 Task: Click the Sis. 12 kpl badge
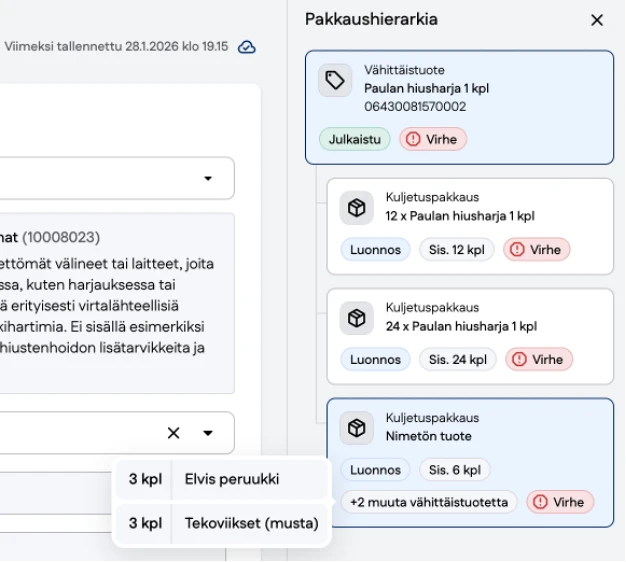coord(457,249)
